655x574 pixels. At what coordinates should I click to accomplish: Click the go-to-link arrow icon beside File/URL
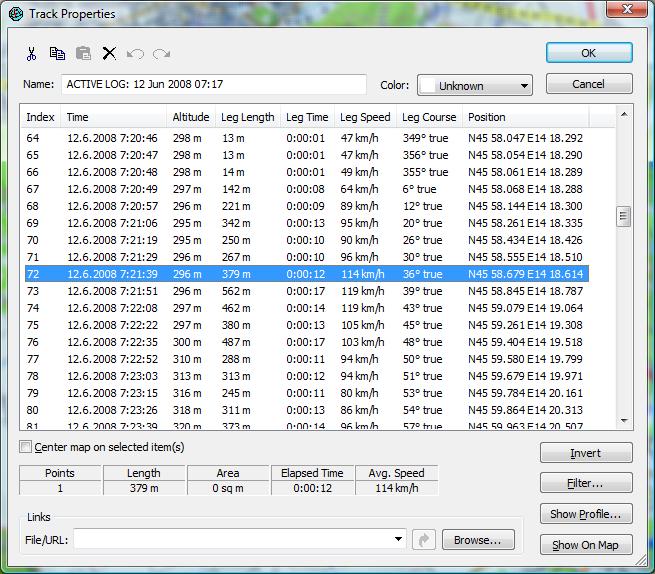point(424,540)
